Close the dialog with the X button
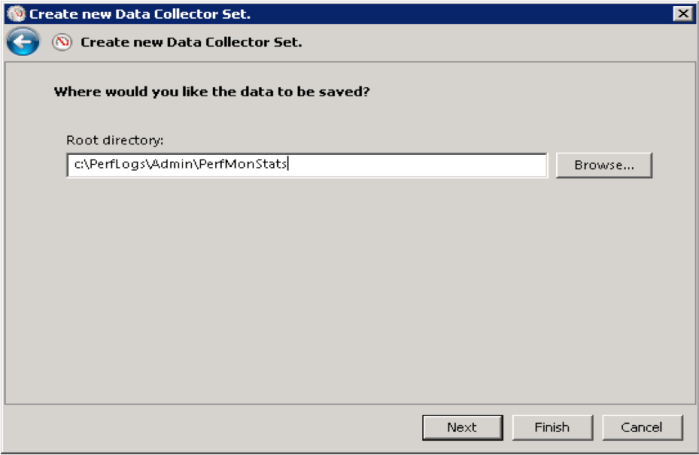 (x=682, y=13)
